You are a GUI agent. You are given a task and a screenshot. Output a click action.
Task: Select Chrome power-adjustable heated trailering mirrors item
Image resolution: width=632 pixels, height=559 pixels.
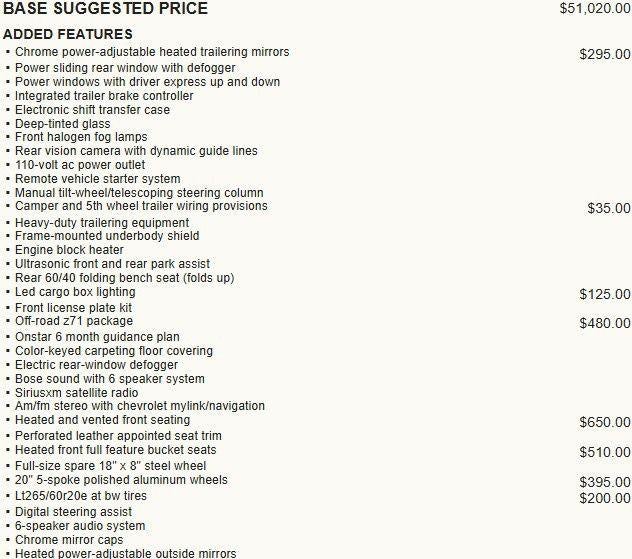pos(152,52)
